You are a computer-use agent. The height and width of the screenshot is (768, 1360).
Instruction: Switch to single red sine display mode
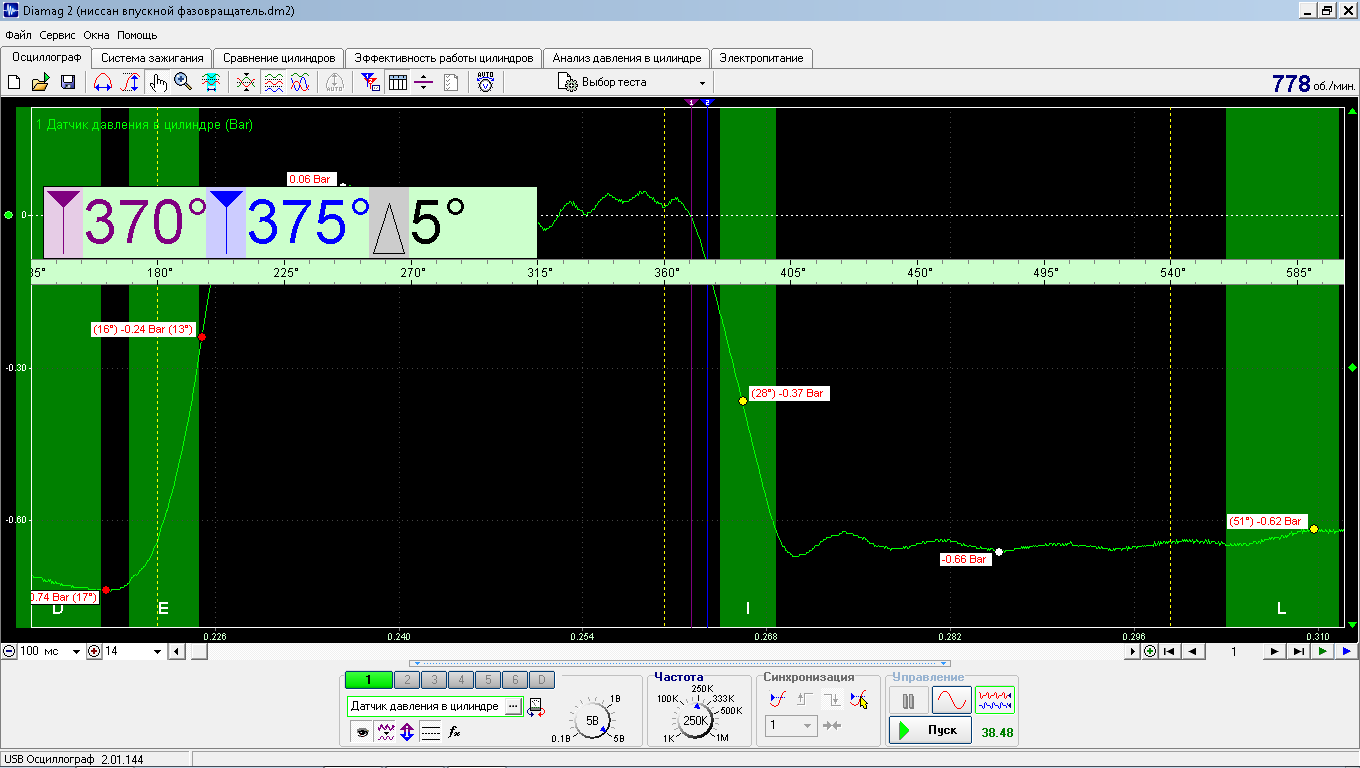coord(952,700)
